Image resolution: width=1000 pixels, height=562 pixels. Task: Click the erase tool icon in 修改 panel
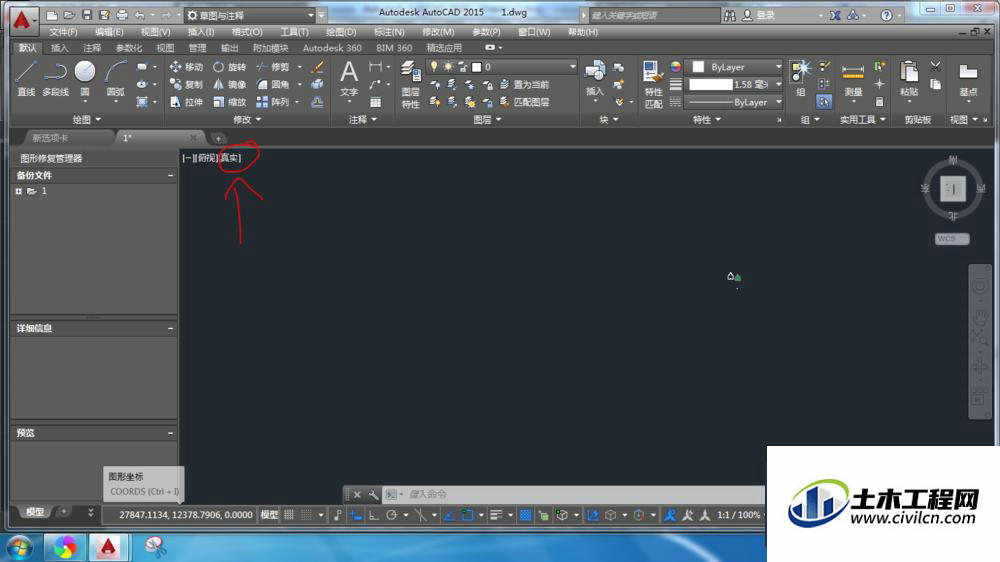(x=317, y=67)
